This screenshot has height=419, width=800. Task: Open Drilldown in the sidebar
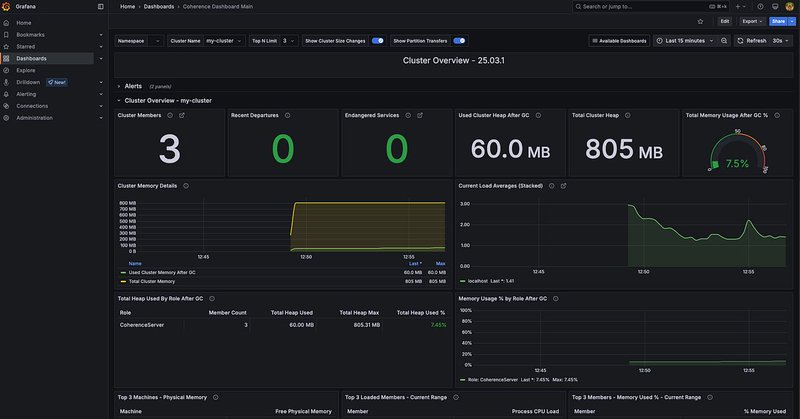pos(28,82)
